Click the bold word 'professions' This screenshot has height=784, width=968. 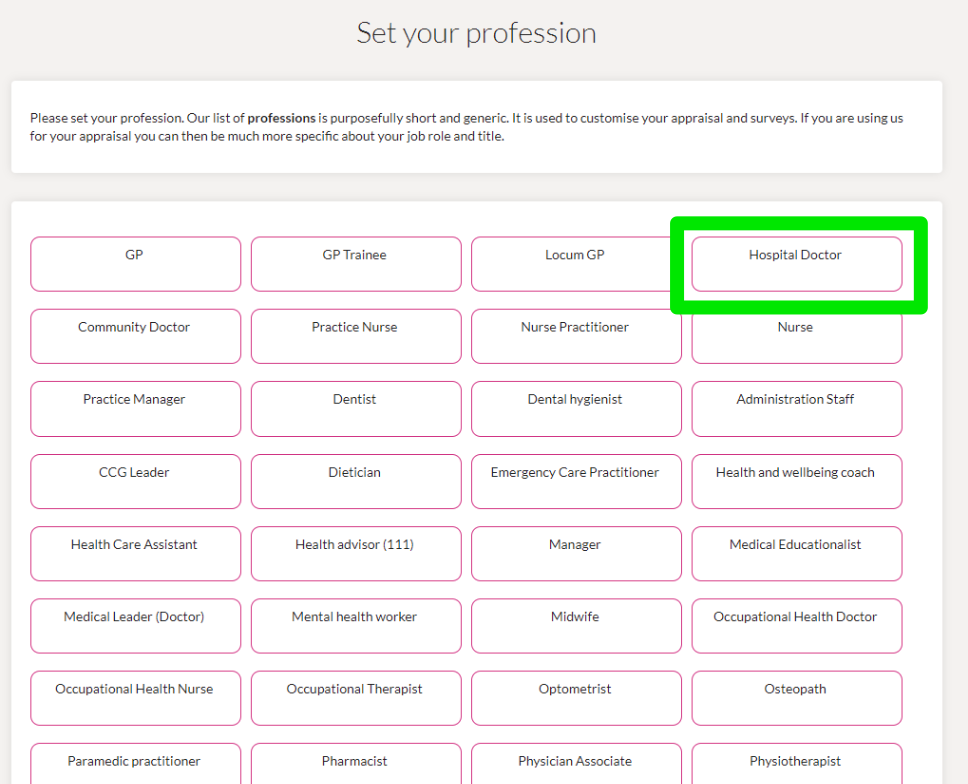coord(282,118)
